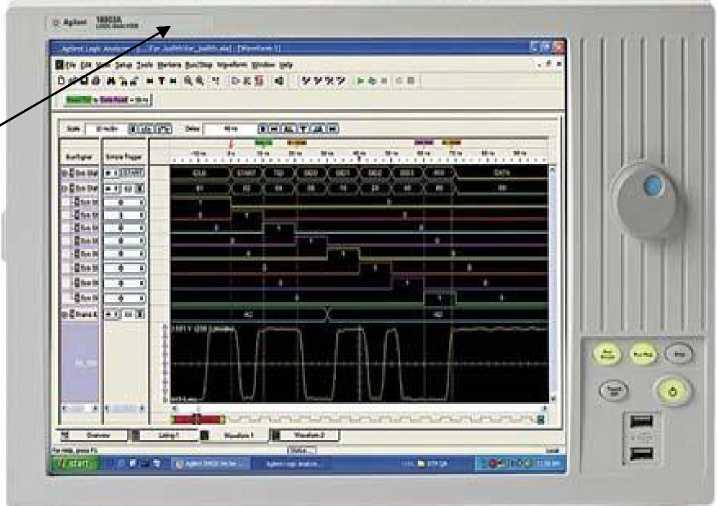Expand the last bus row above analog waveform

(x=64, y=314)
